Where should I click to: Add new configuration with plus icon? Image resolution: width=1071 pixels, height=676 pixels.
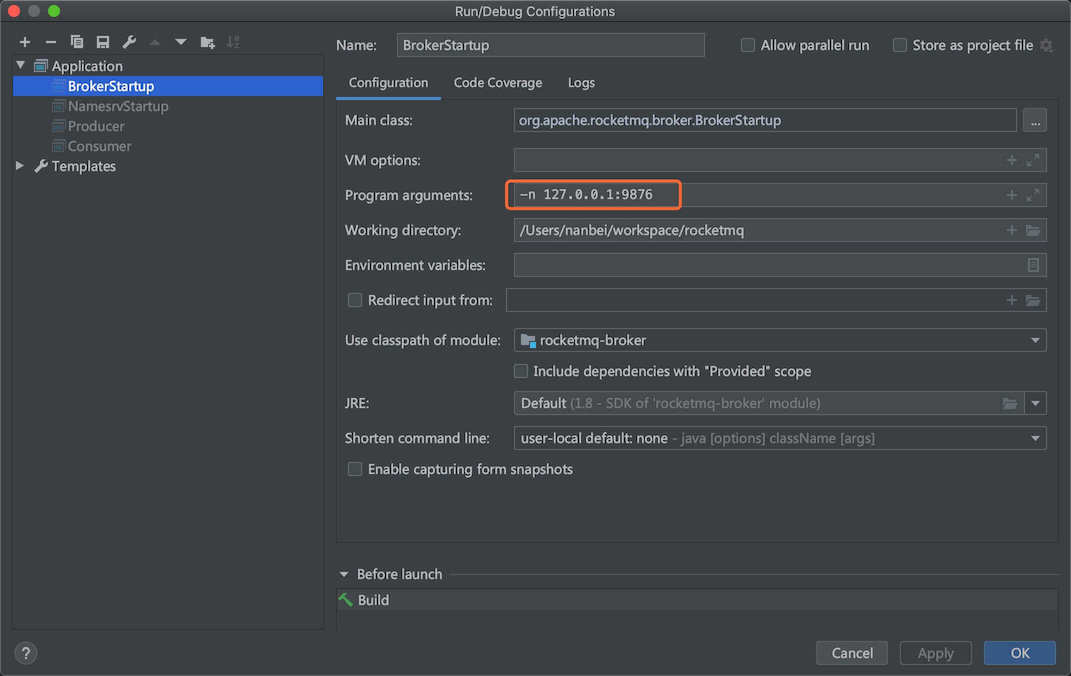pyautogui.click(x=25, y=42)
